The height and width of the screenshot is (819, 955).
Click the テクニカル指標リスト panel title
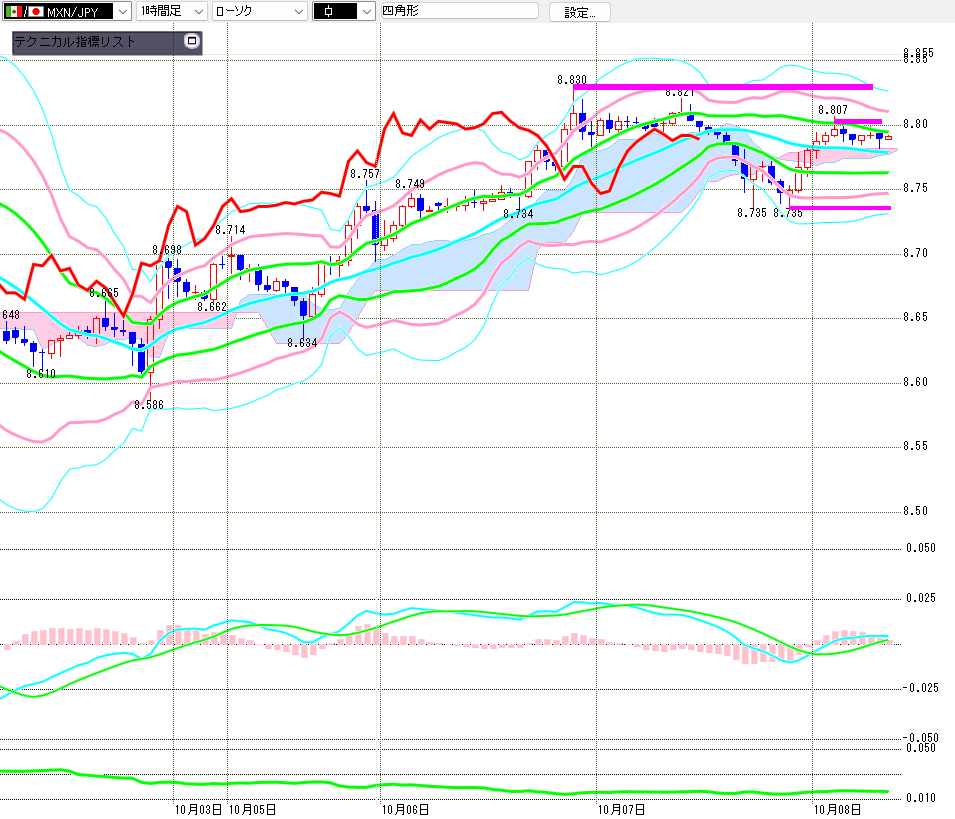point(74,42)
